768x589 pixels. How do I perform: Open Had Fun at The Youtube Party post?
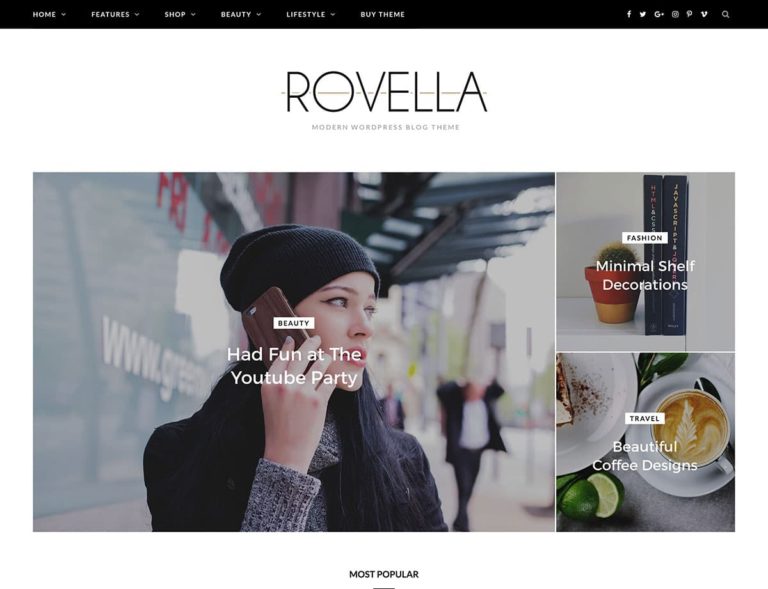tap(294, 366)
